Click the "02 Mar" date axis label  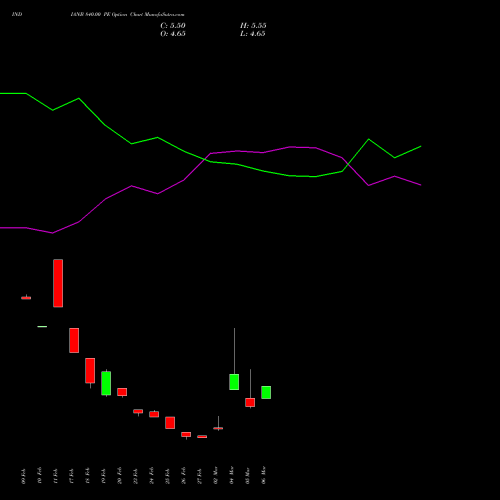[x=215, y=475]
